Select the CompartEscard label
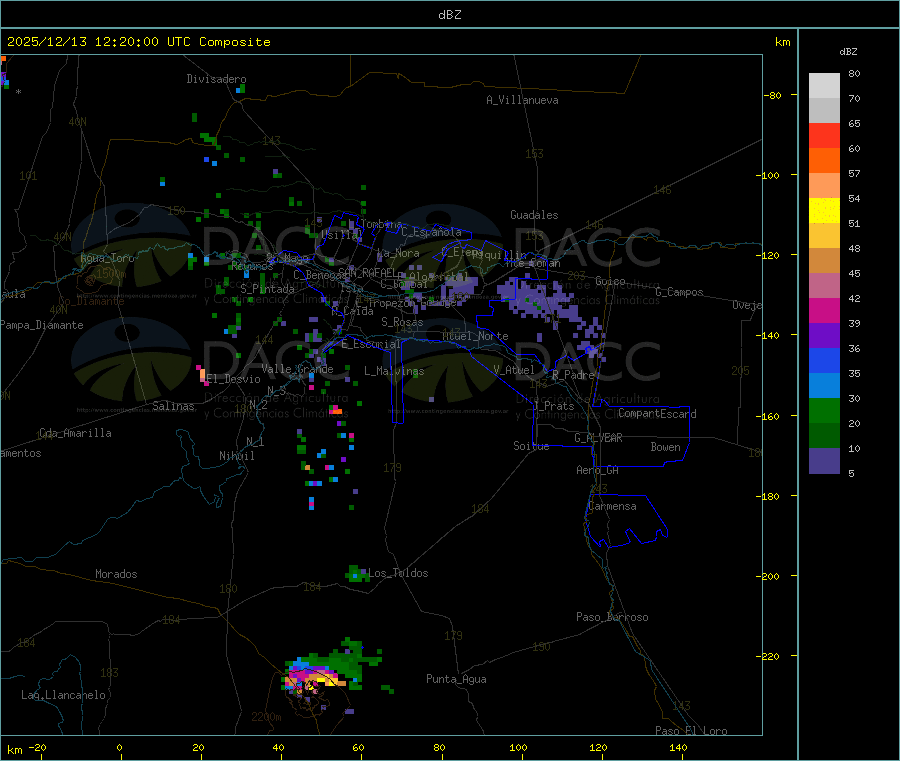900x761 pixels. click(657, 413)
